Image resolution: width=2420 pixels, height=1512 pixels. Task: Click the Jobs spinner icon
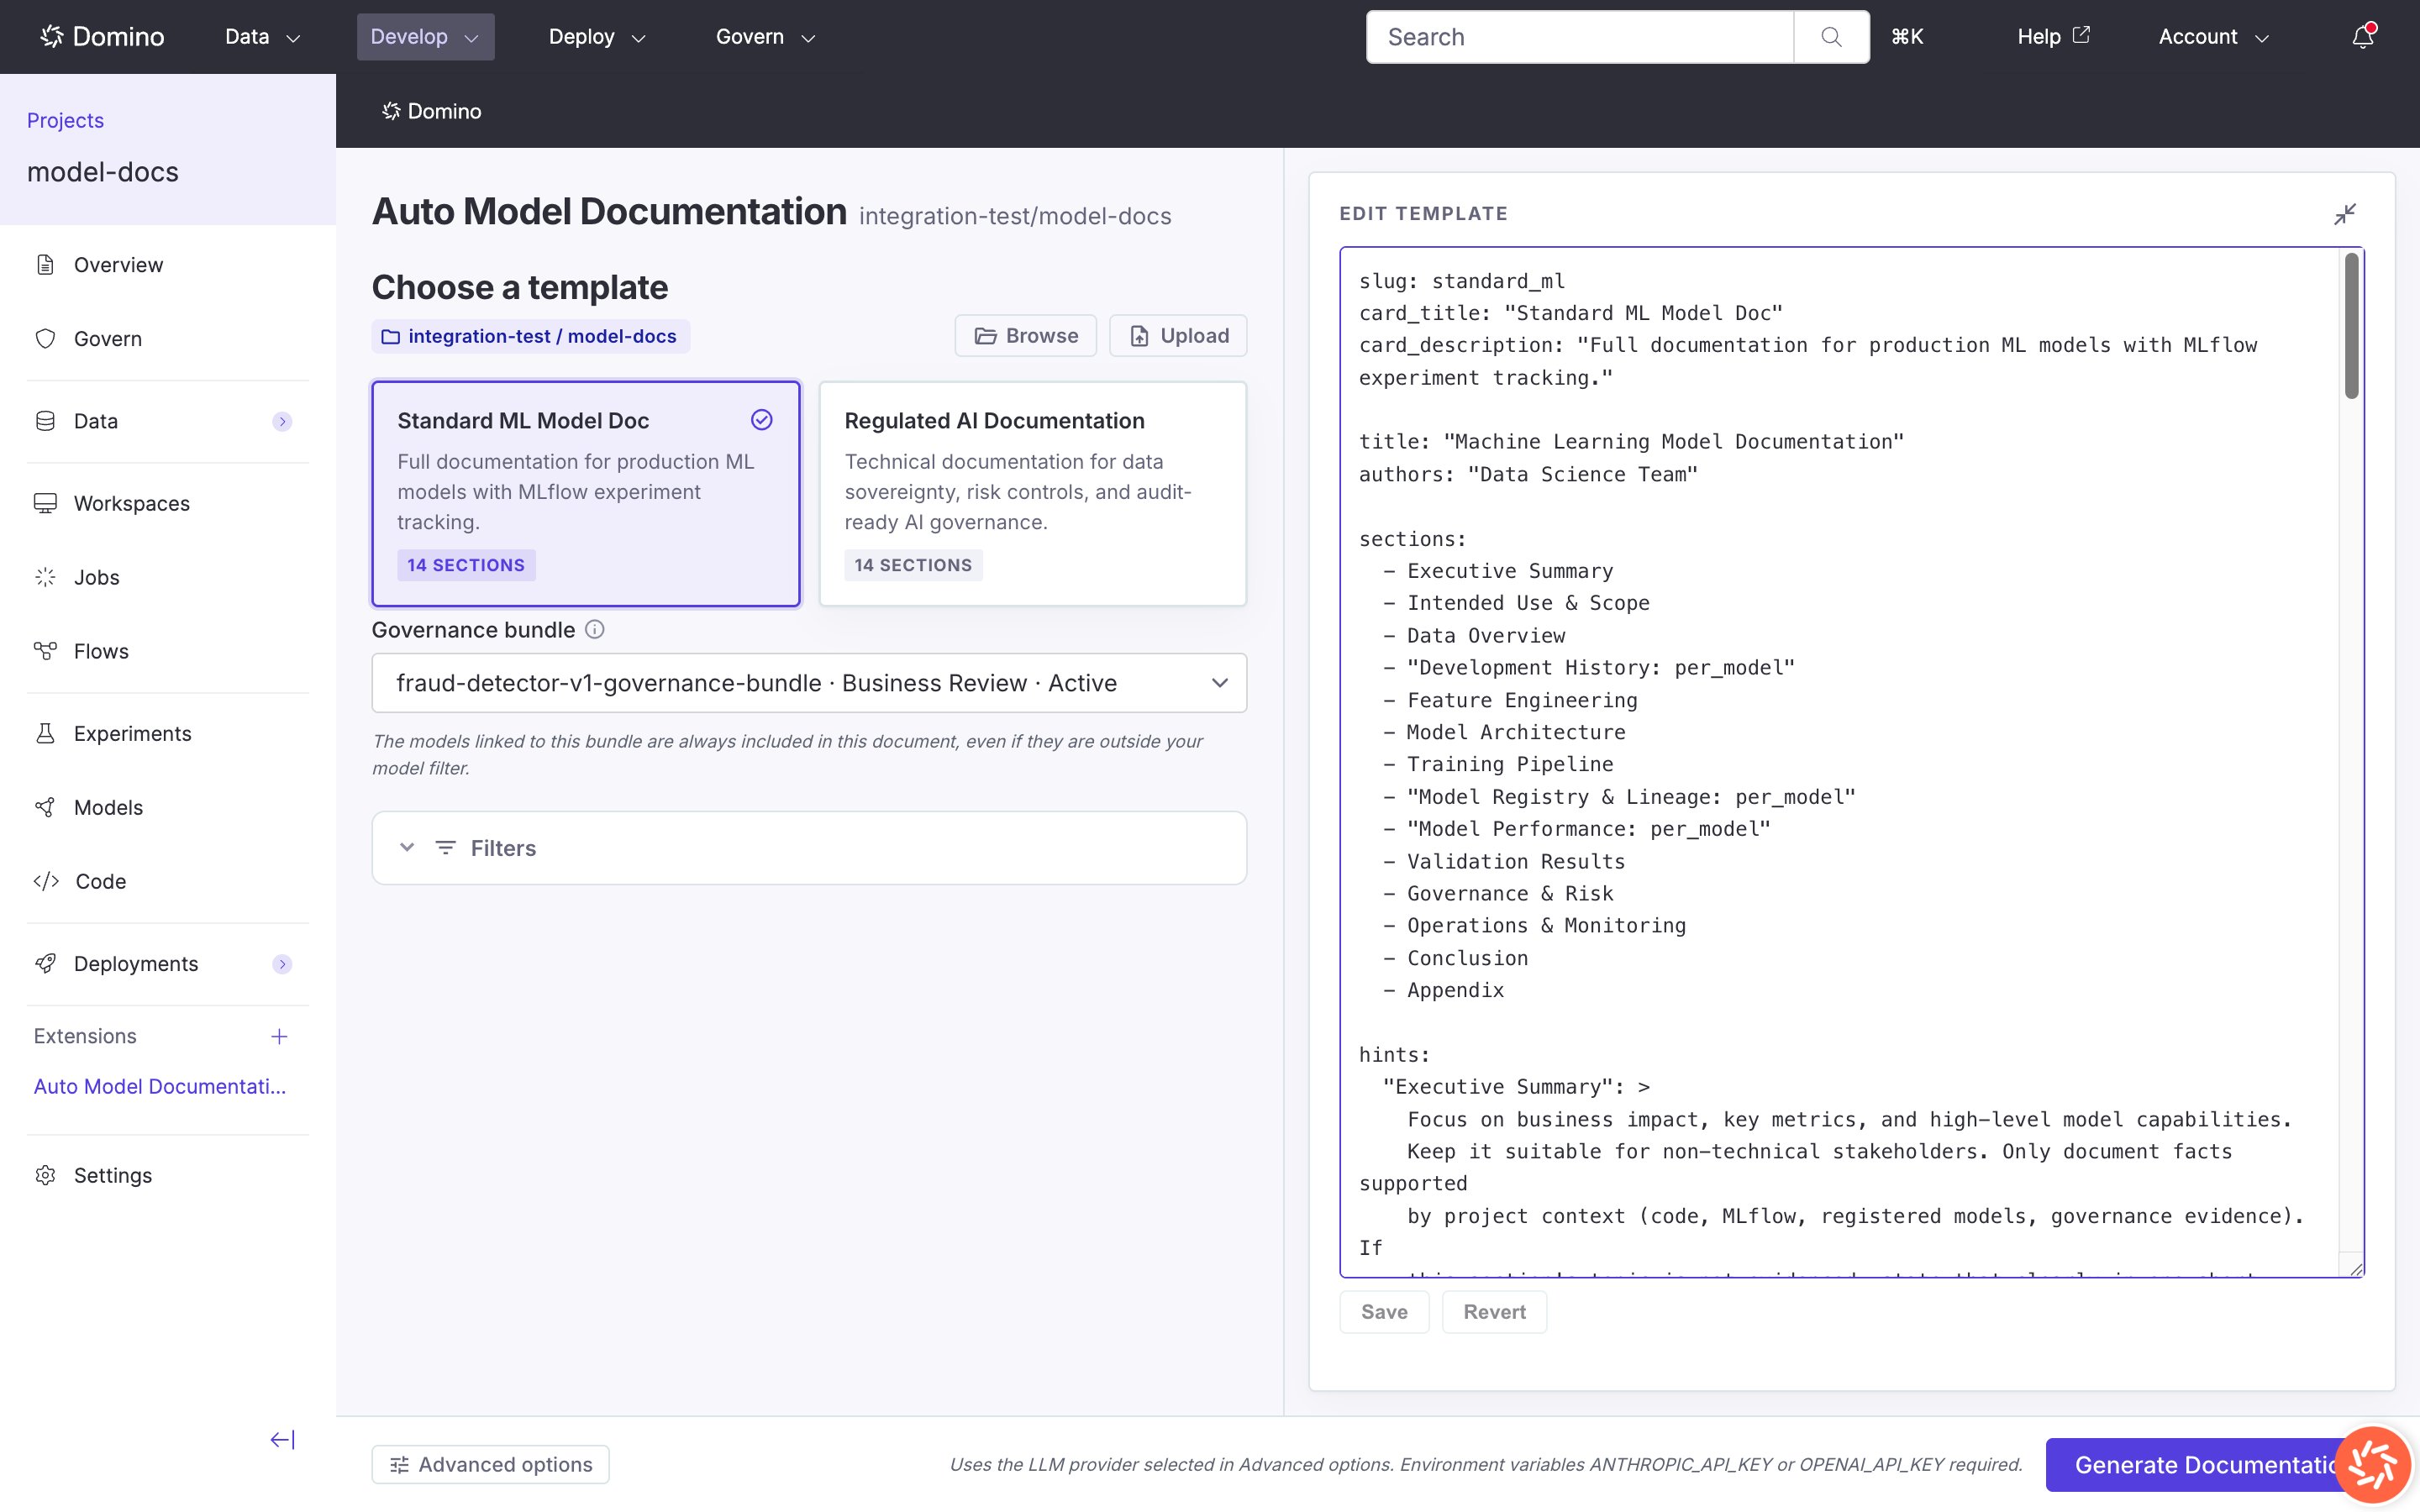pos(45,577)
